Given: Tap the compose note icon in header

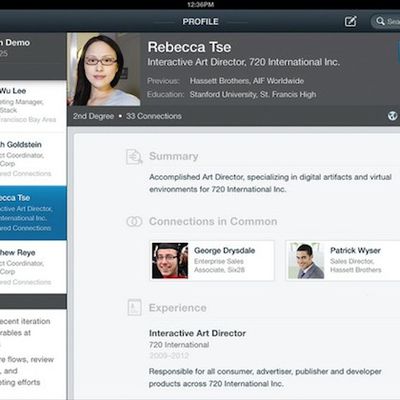Looking at the screenshot, I should point(350,22).
